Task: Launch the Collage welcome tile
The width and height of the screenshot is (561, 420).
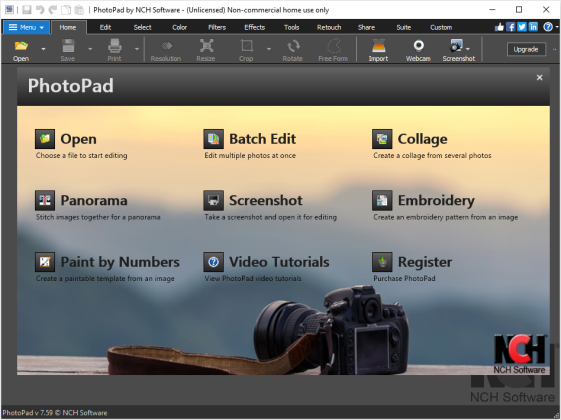Action: pyautogui.click(x=432, y=145)
